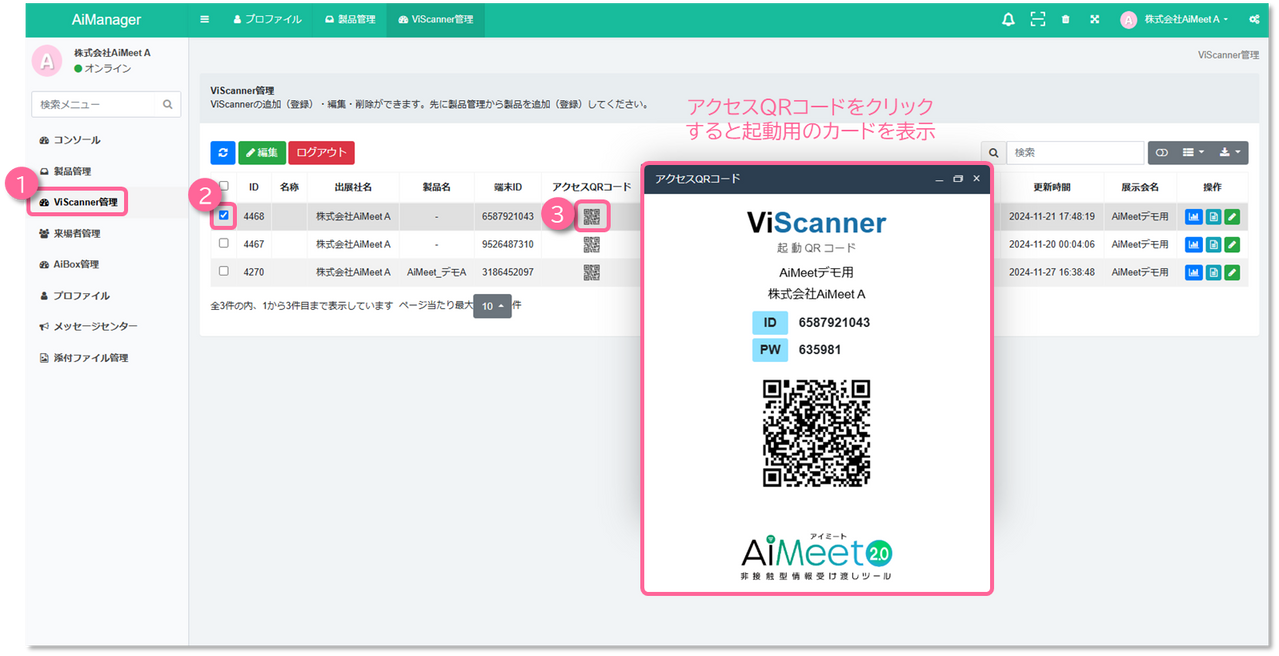Check the checkbox for row ID 4270
The height and width of the screenshot is (656, 1279).
223,271
